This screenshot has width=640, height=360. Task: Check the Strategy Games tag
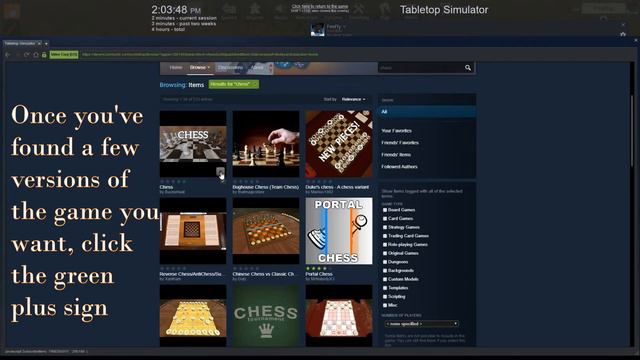pyautogui.click(x=385, y=227)
